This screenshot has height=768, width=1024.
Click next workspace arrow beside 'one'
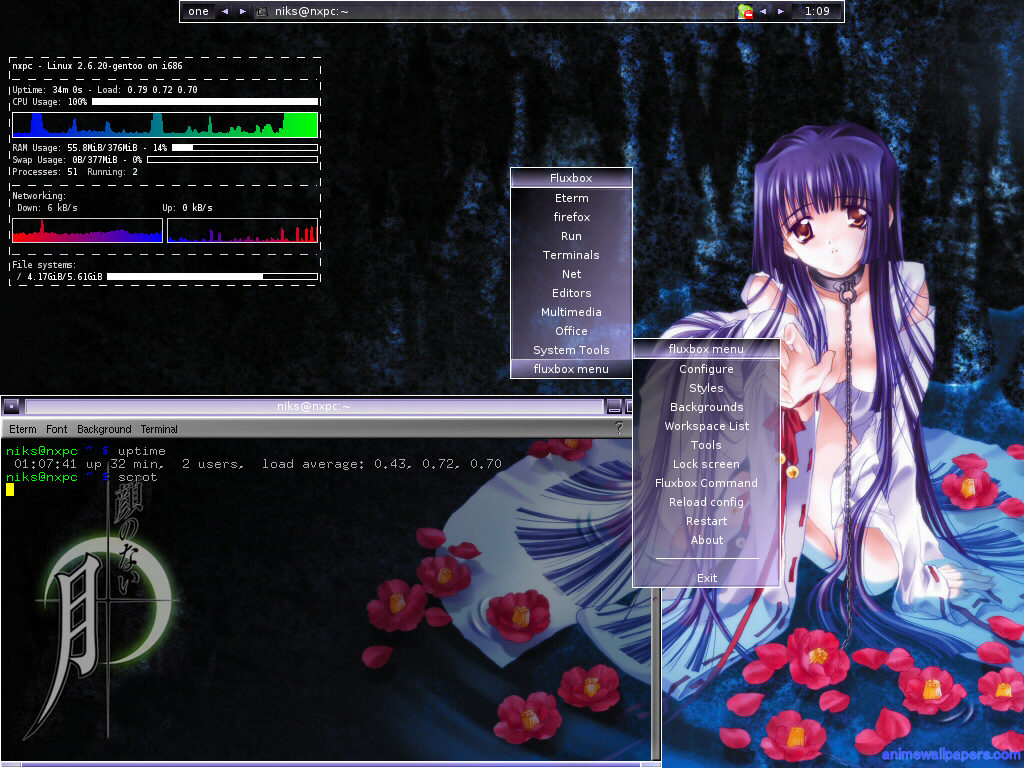click(243, 11)
